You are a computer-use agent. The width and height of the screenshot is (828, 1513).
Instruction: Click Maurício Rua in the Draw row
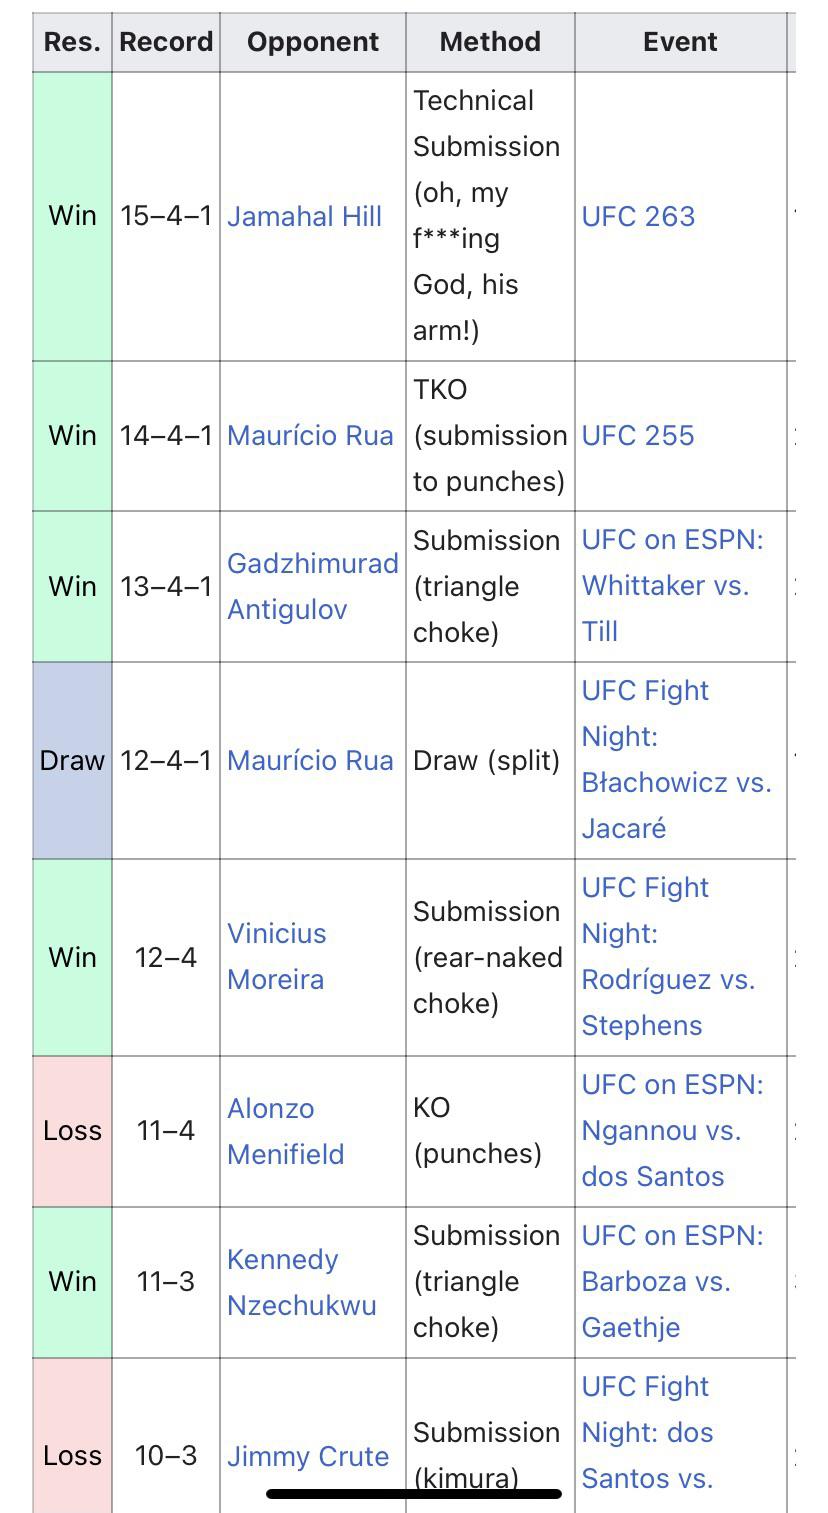(310, 760)
